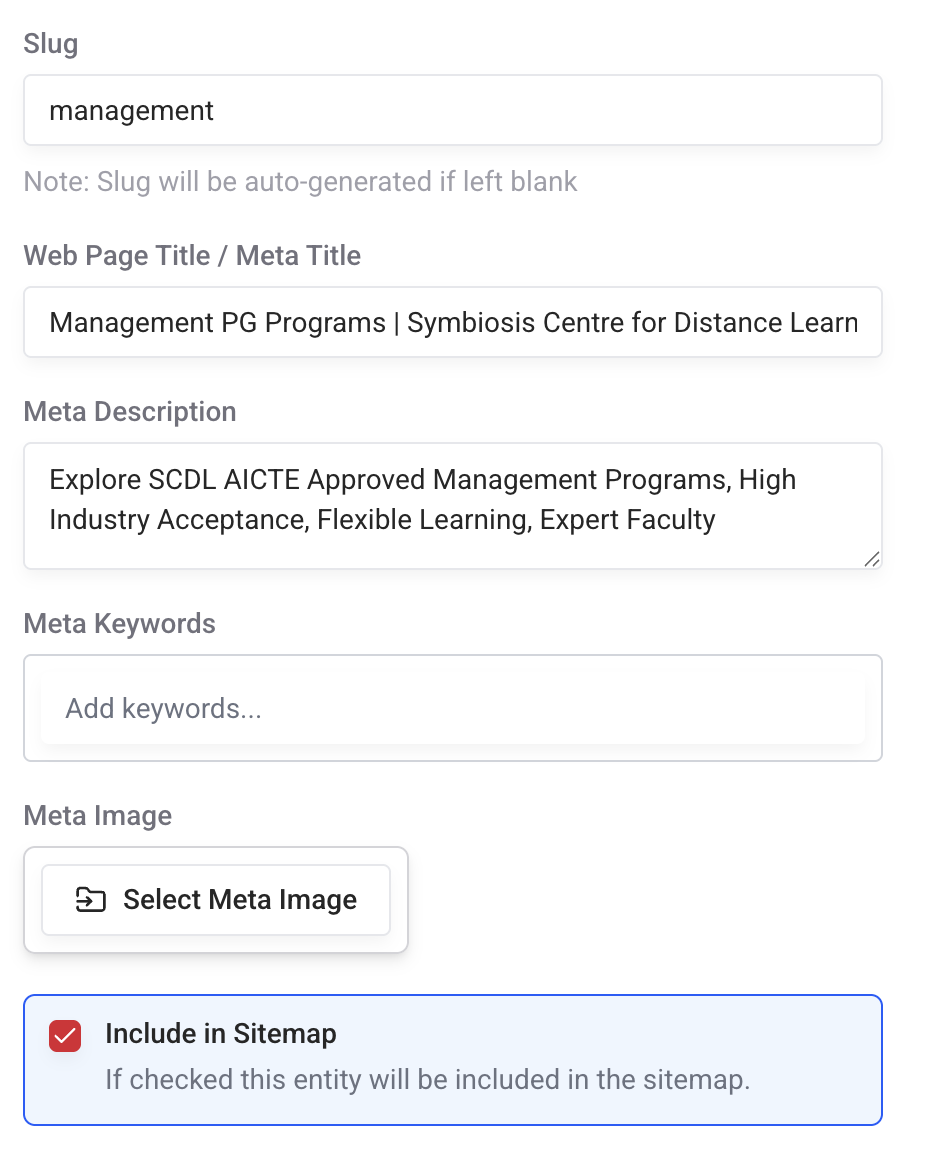
Task: Click the red checkmark icon for sitemap
Action: (x=65, y=1036)
